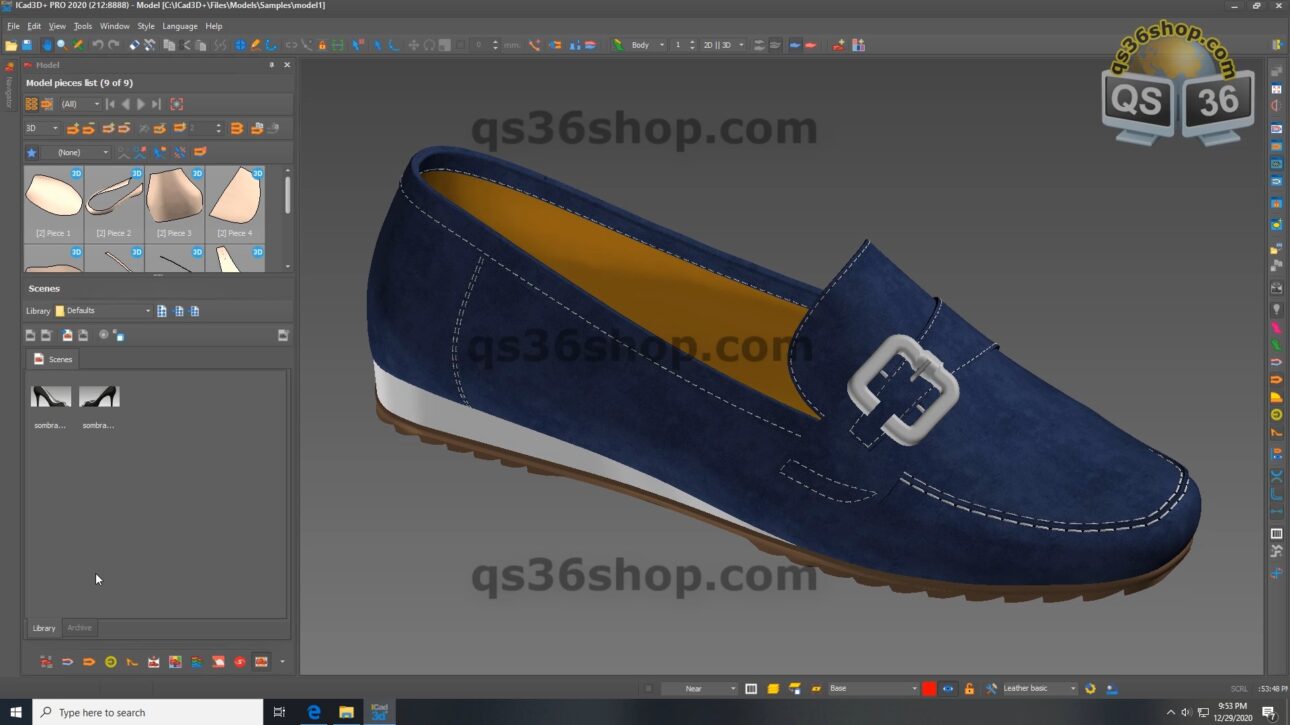
Task: Click the blue star favorites icon in Model panel
Action: click(x=32, y=152)
